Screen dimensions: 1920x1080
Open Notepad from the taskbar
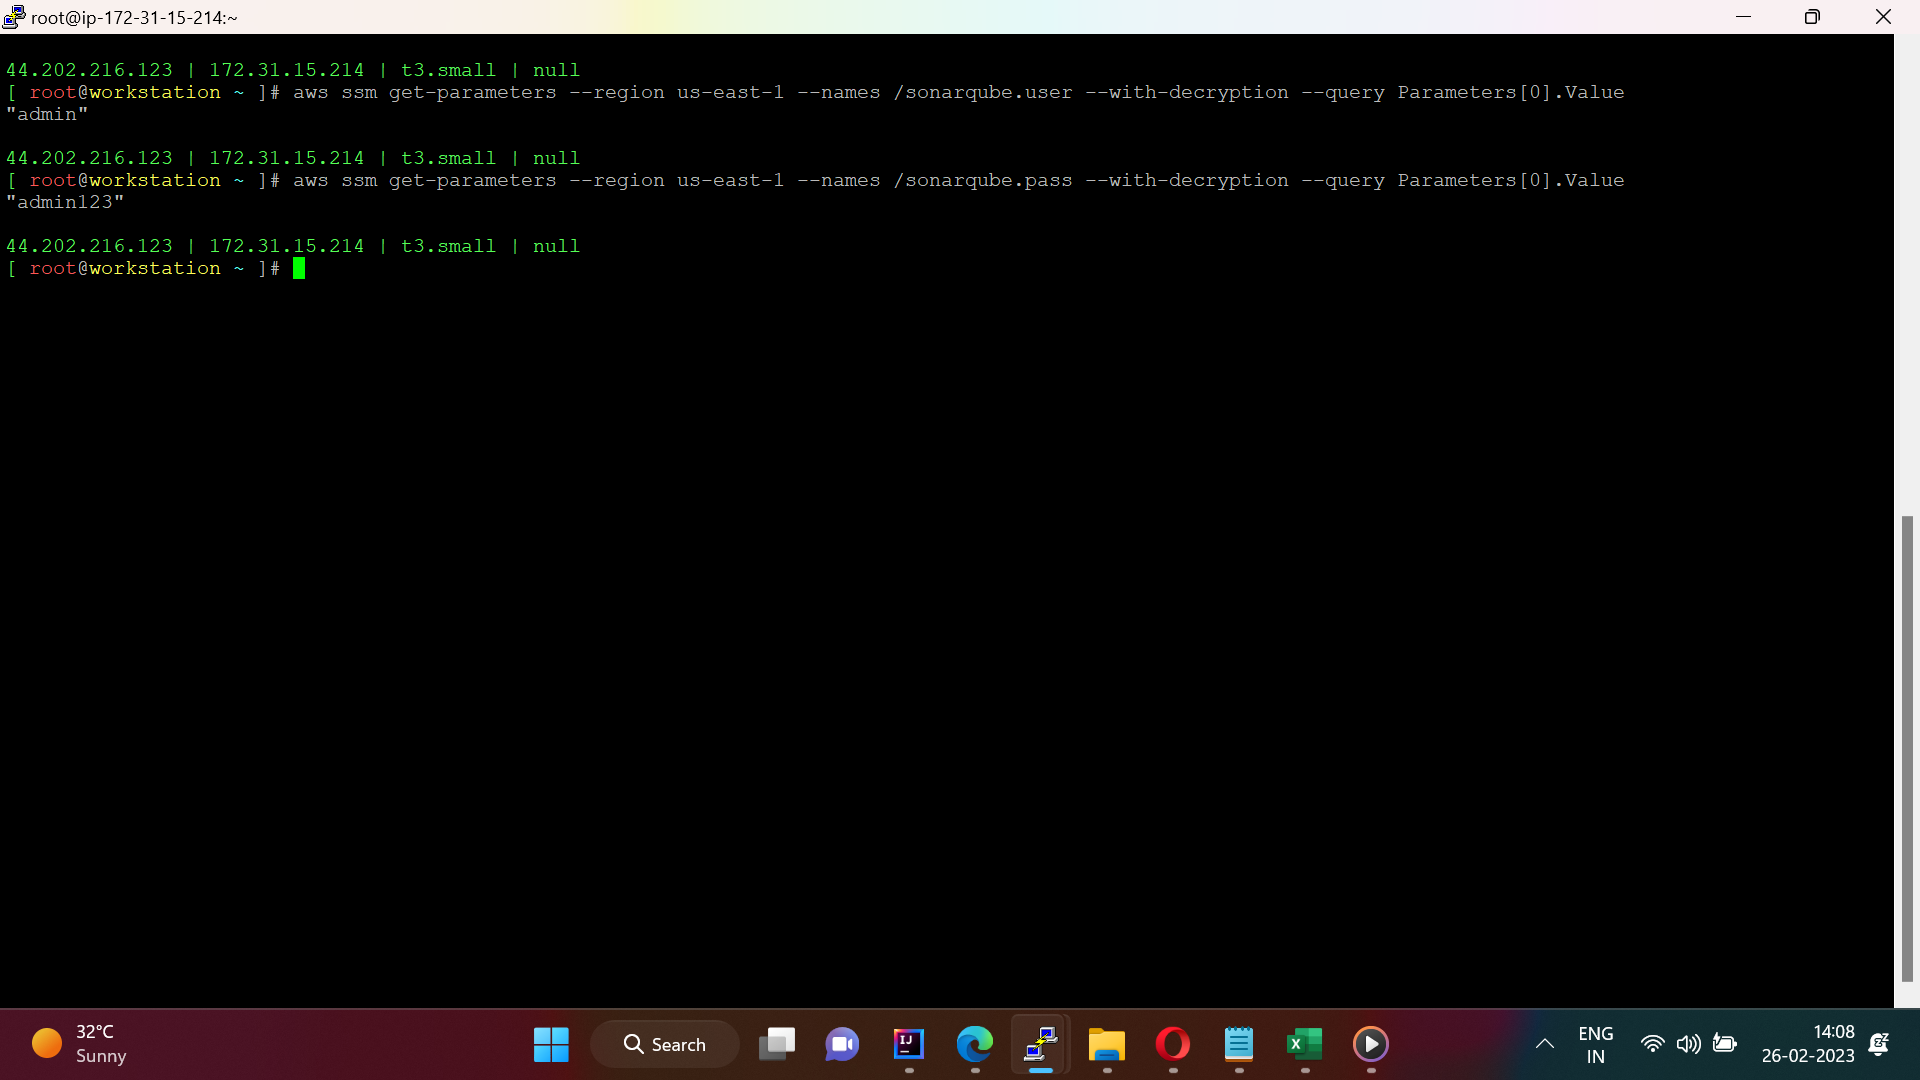tap(1239, 1044)
